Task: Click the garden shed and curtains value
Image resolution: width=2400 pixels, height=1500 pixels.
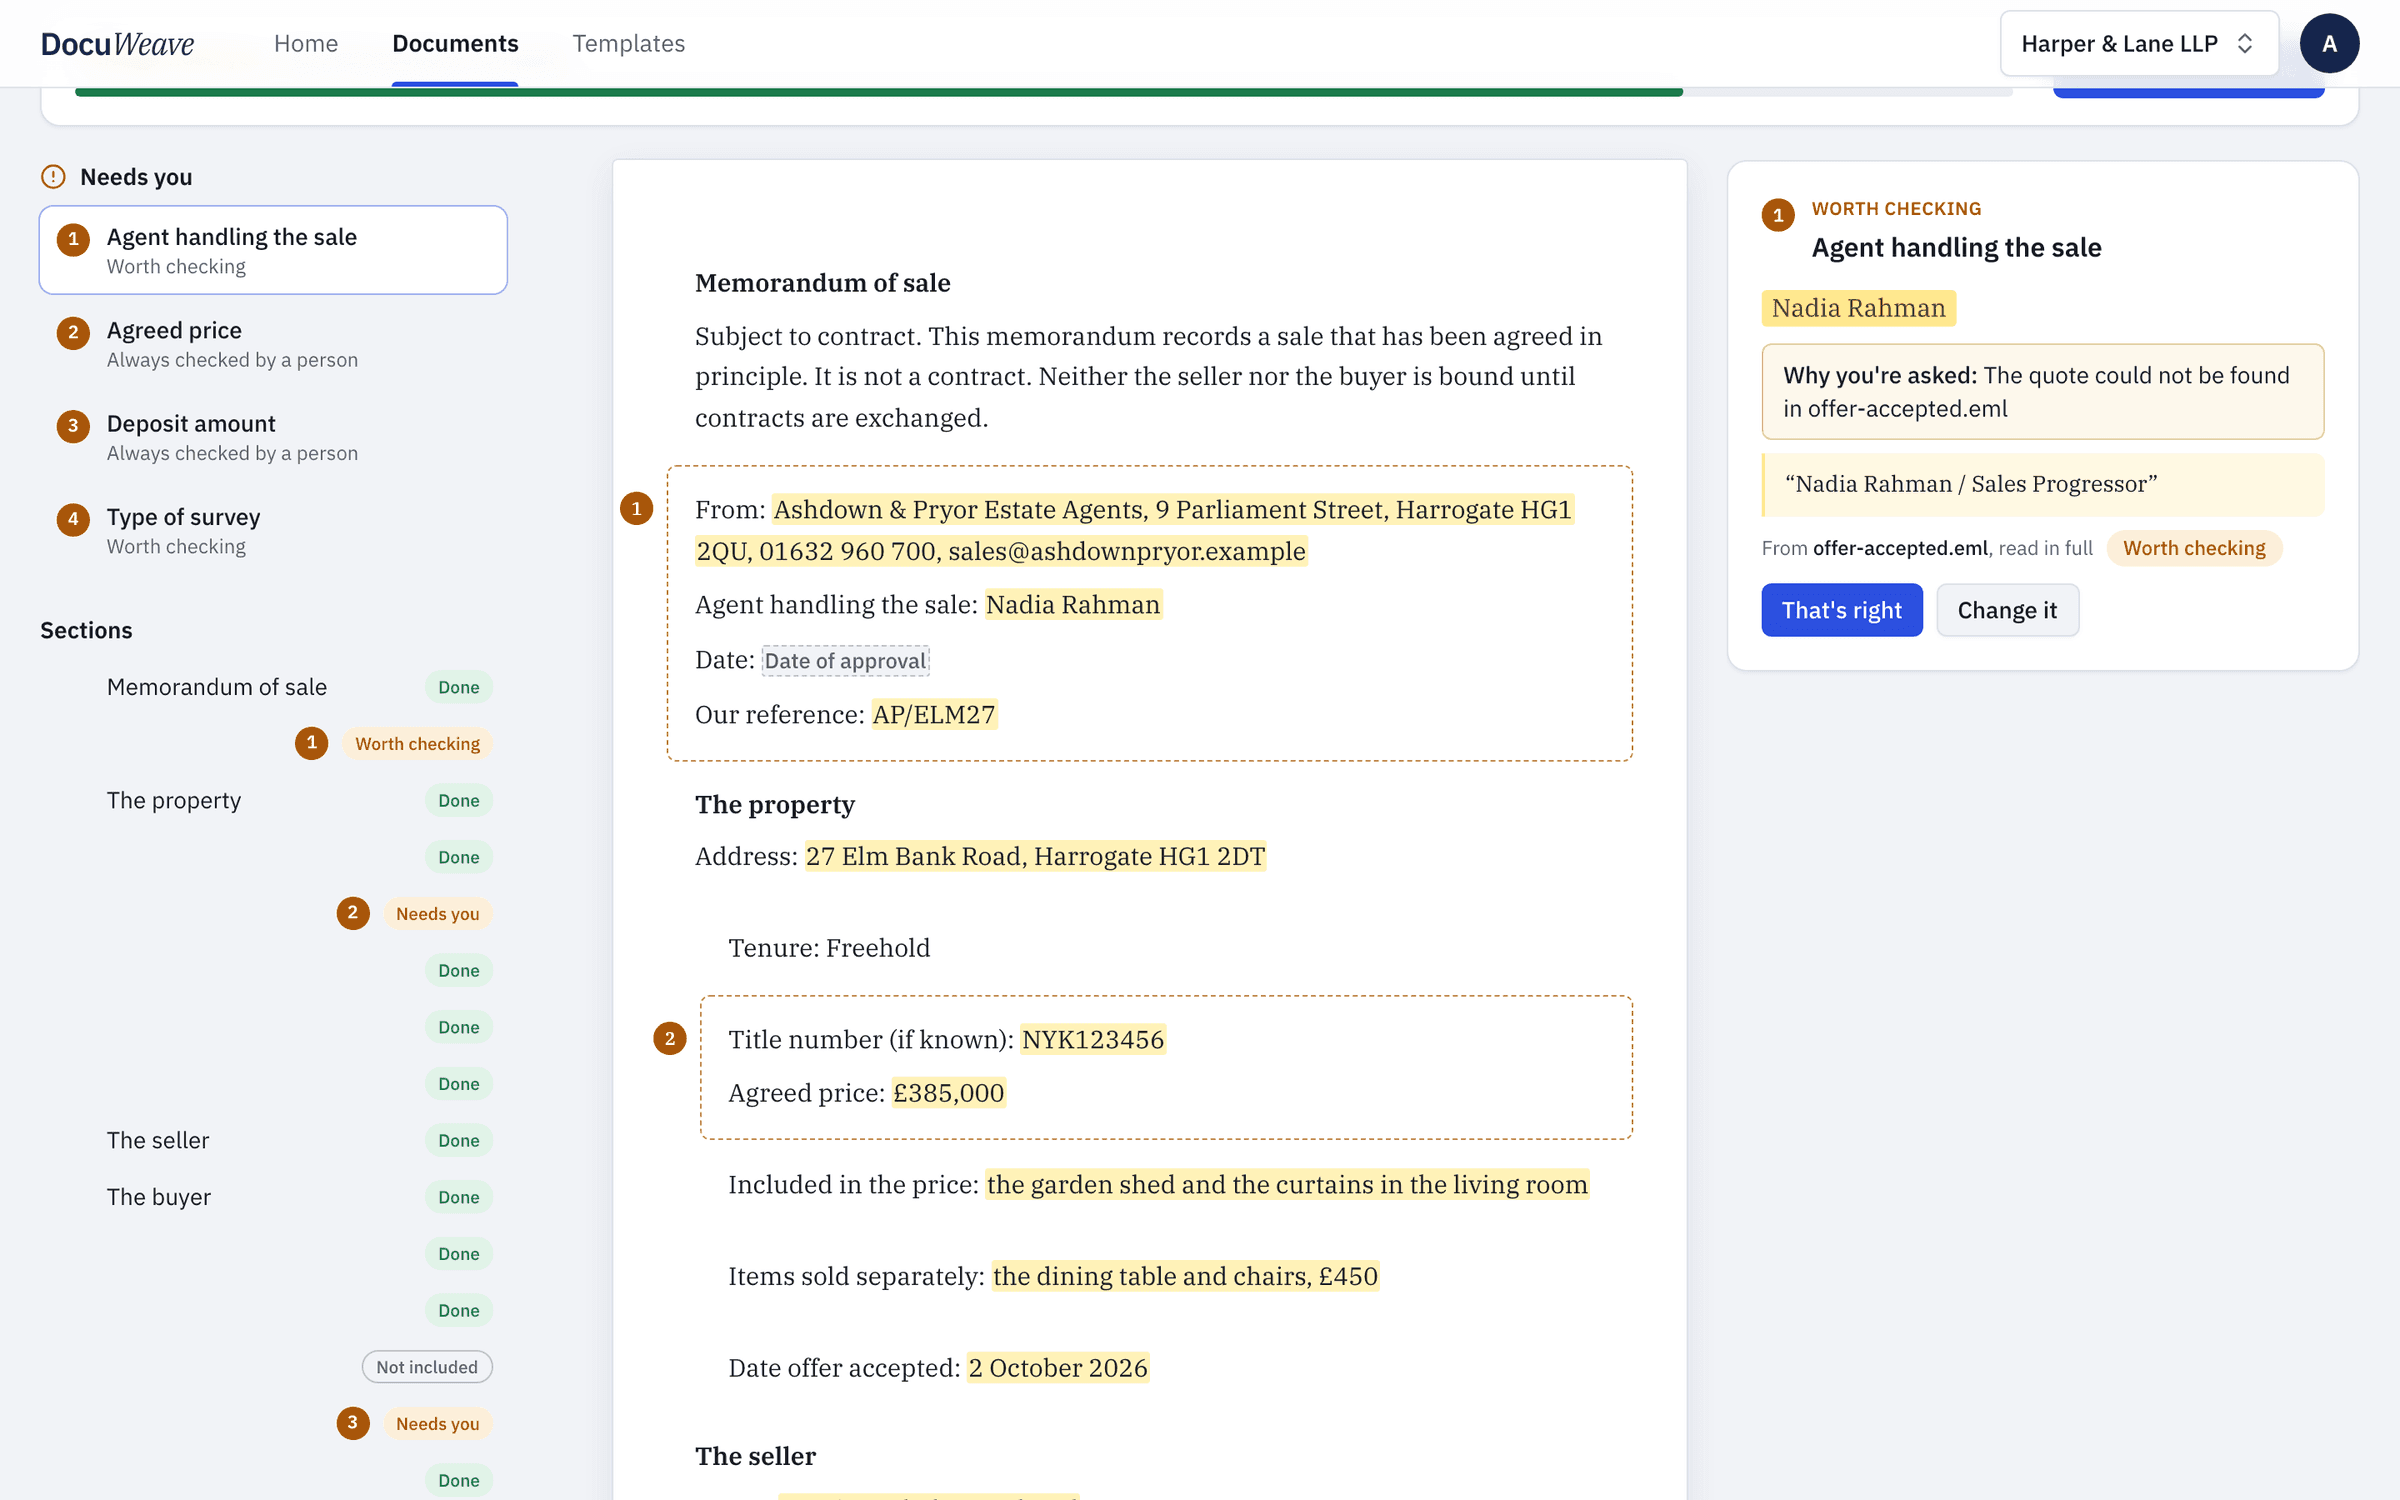Action: tap(1287, 1184)
